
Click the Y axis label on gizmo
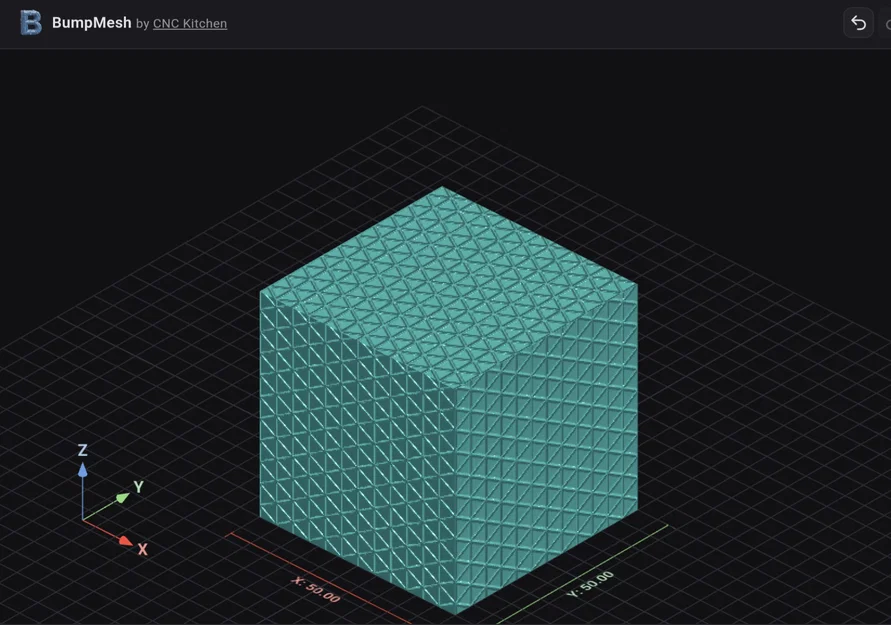139,487
